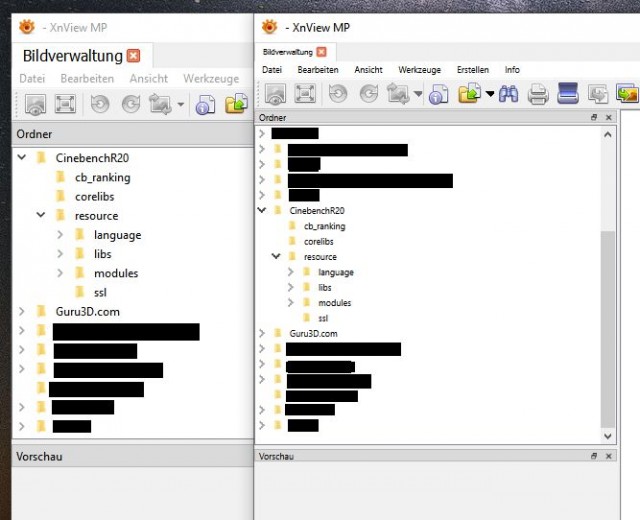The width and height of the screenshot is (640, 520).
Task: Click the batch convert icon with gray arrow
Action: point(598,94)
